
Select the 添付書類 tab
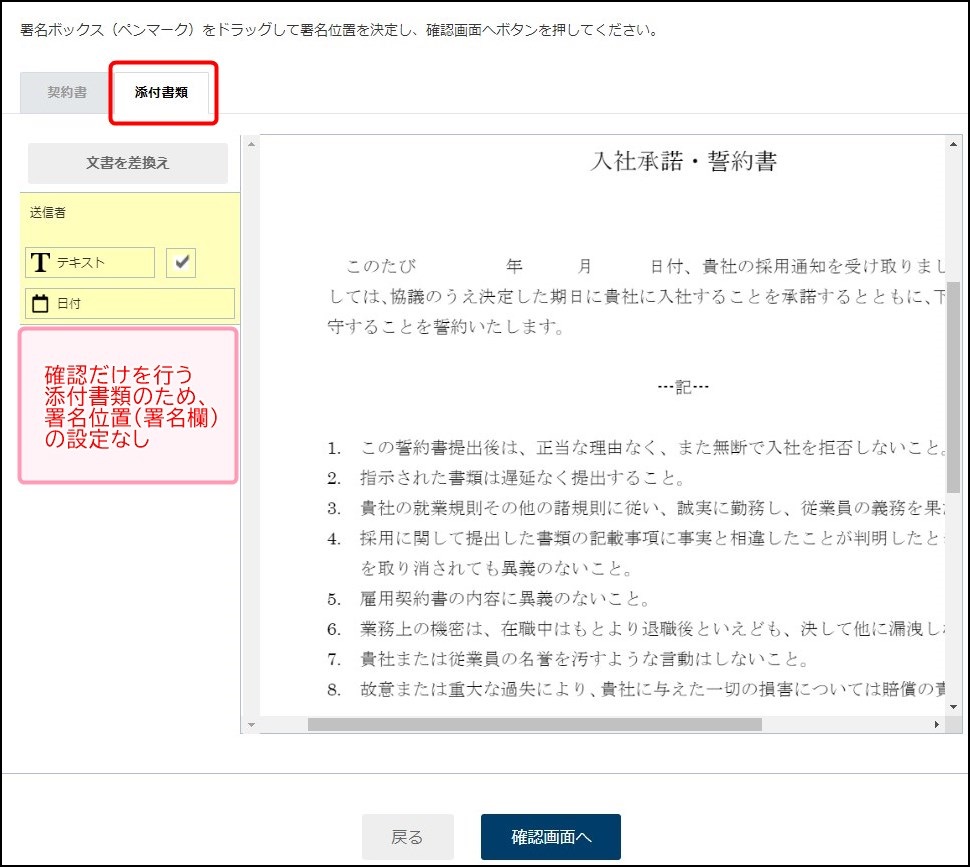[161, 93]
